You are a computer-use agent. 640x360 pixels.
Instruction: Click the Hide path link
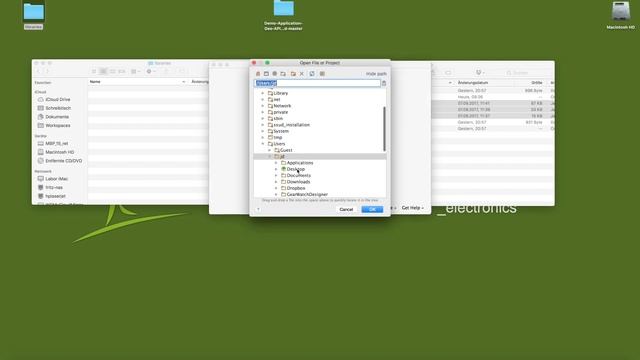376,74
